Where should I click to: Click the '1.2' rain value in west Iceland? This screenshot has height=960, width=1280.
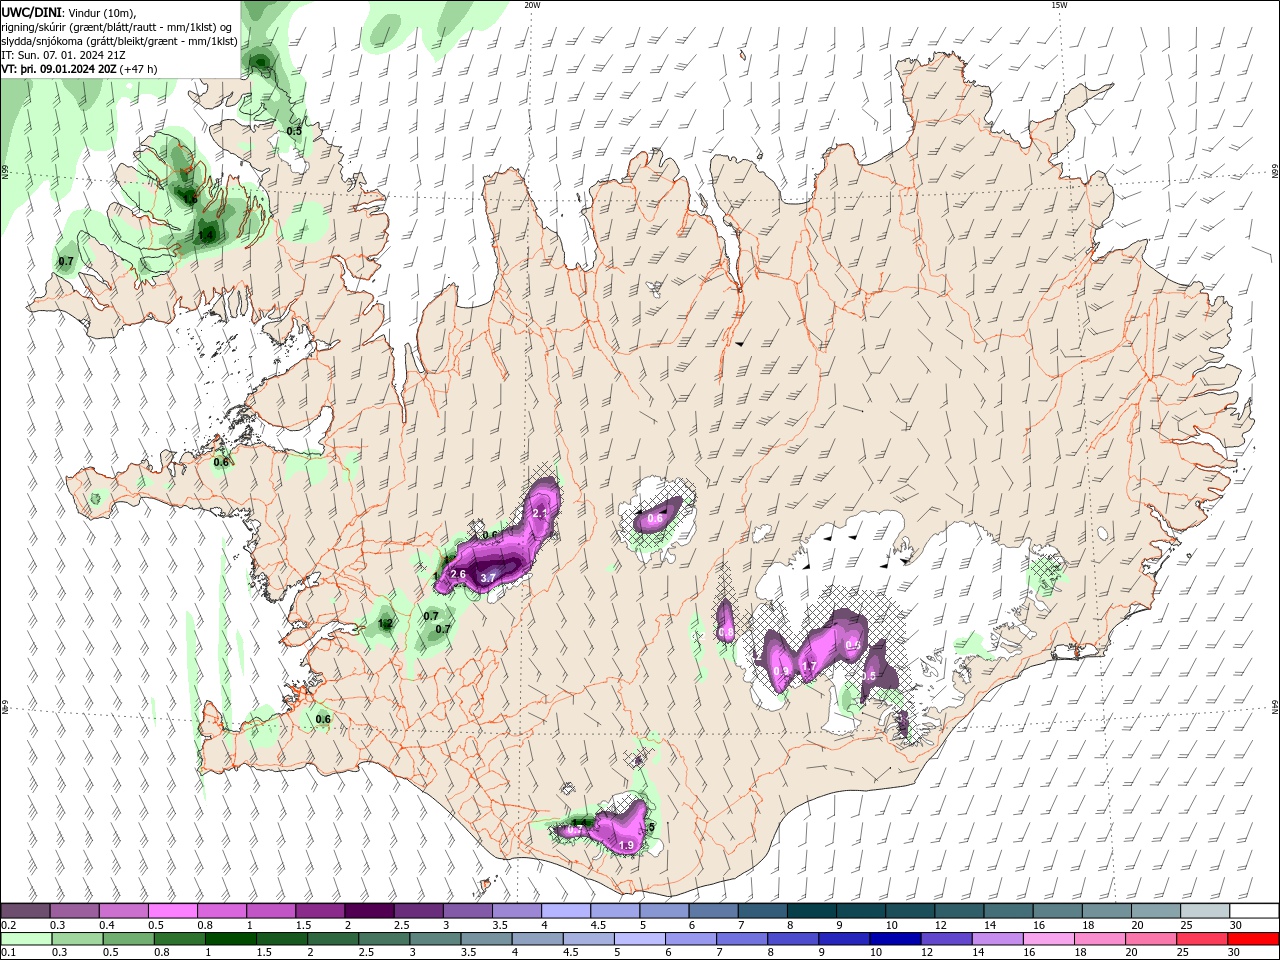coord(385,623)
